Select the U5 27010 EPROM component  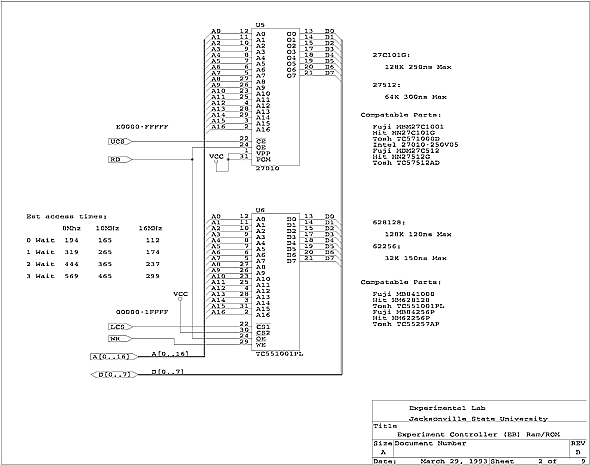[276, 97]
